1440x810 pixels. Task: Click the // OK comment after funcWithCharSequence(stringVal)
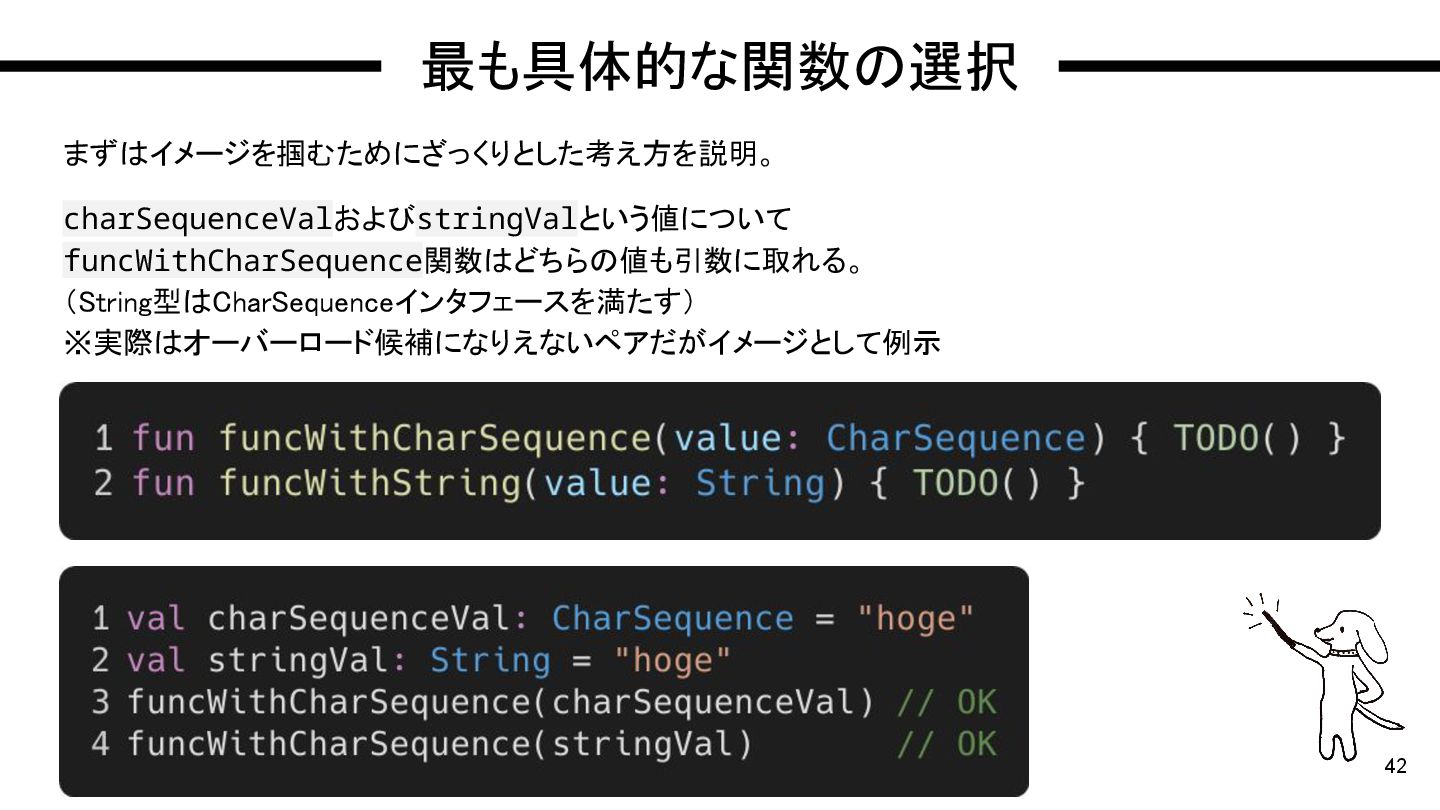pyautogui.click(x=946, y=745)
